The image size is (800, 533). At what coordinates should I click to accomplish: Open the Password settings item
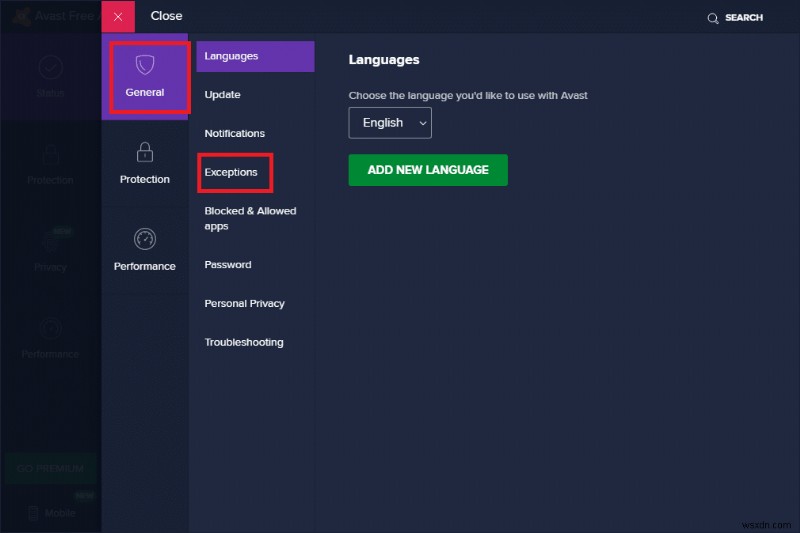228,265
